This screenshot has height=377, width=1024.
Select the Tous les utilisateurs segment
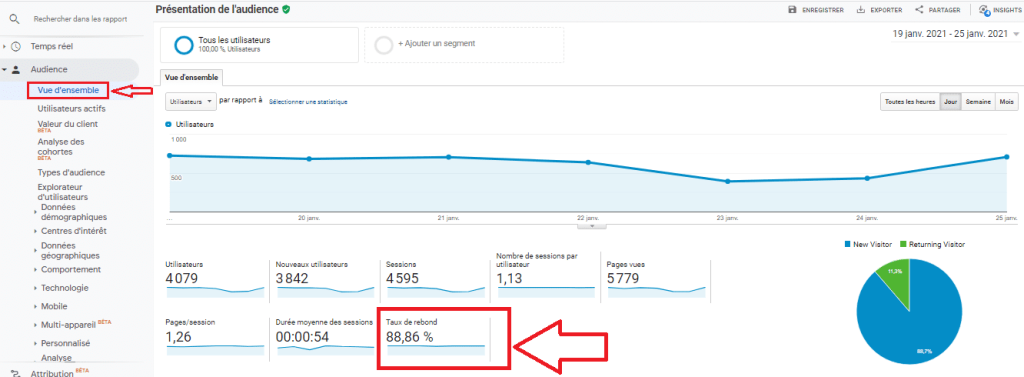259,44
